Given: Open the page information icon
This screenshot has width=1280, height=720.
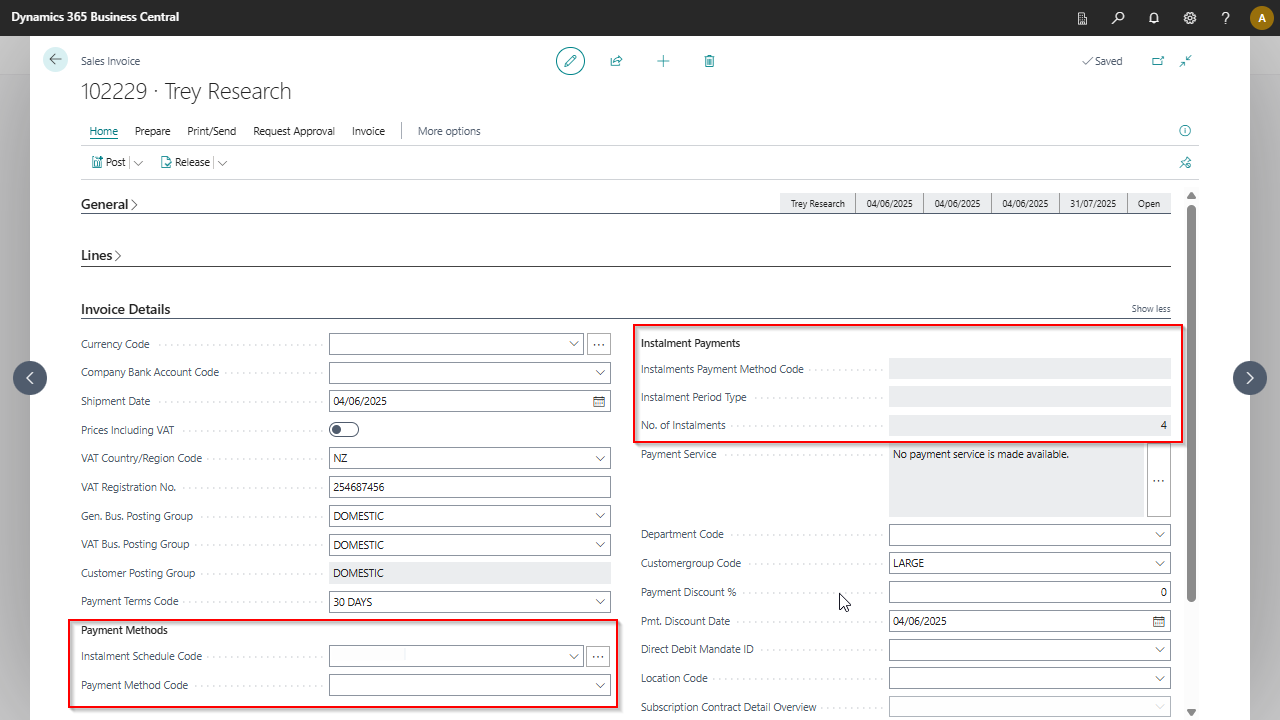Looking at the screenshot, I should pyautogui.click(x=1185, y=131).
